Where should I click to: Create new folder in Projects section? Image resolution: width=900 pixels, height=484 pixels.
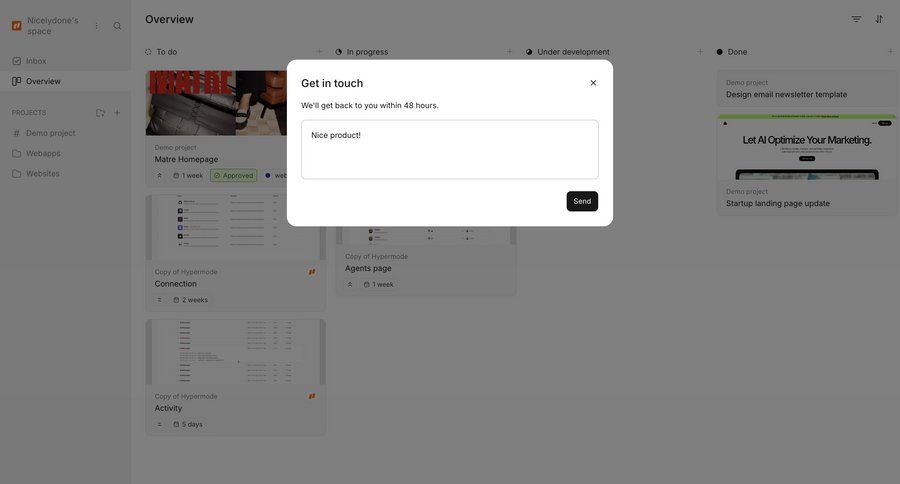pyautogui.click(x=100, y=113)
